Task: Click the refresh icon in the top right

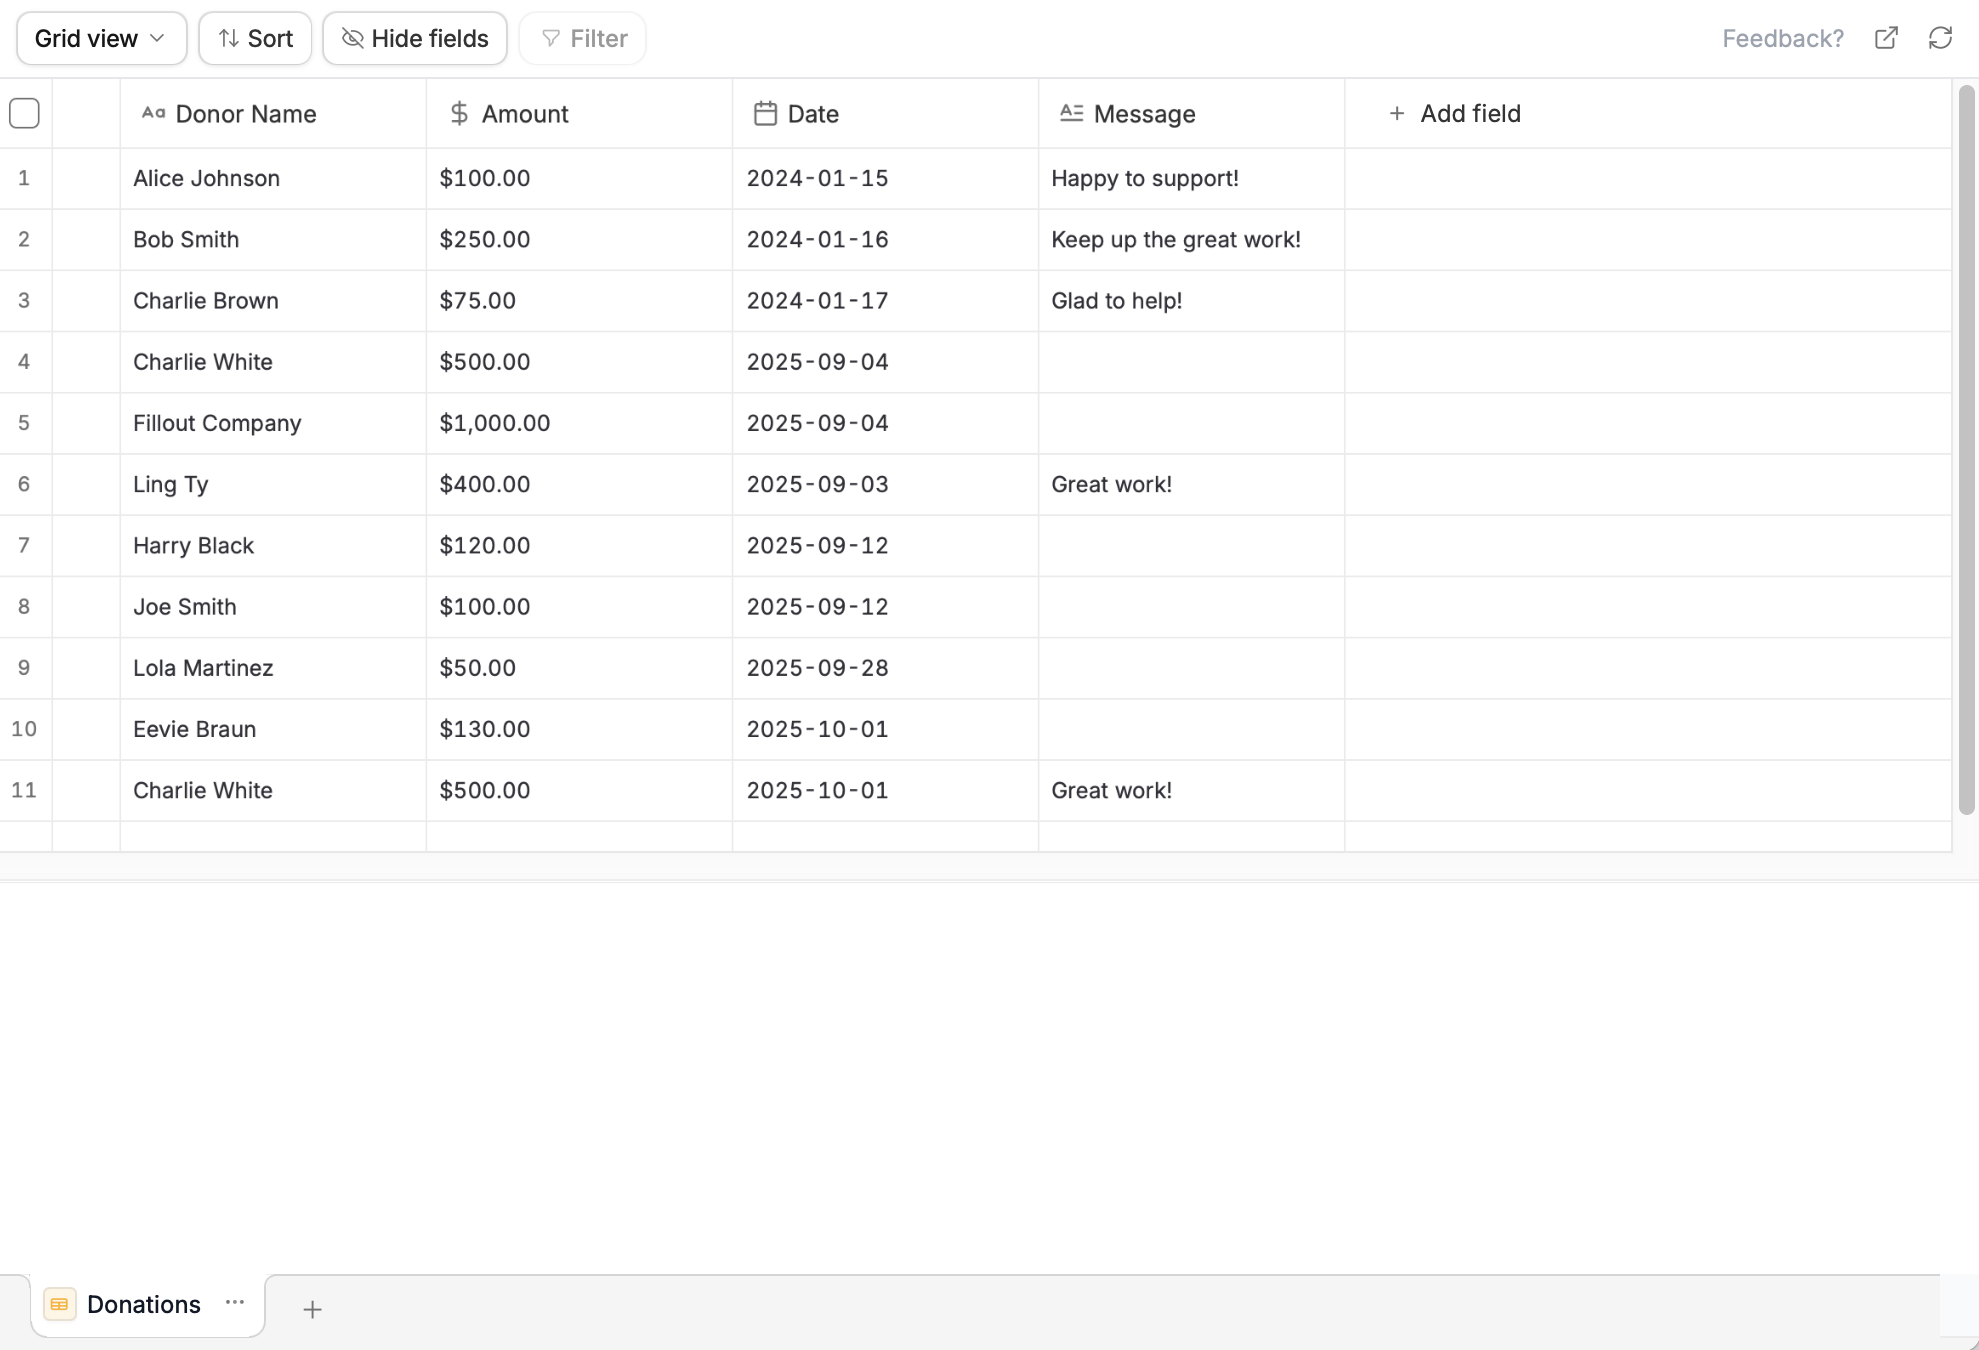Action: pyautogui.click(x=1941, y=38)
